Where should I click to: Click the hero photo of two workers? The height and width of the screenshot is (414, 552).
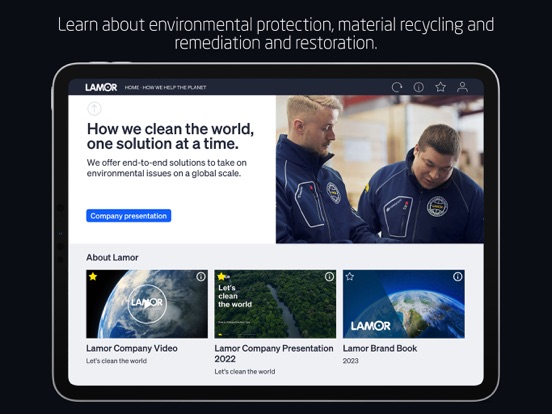[x=380, y=169]
